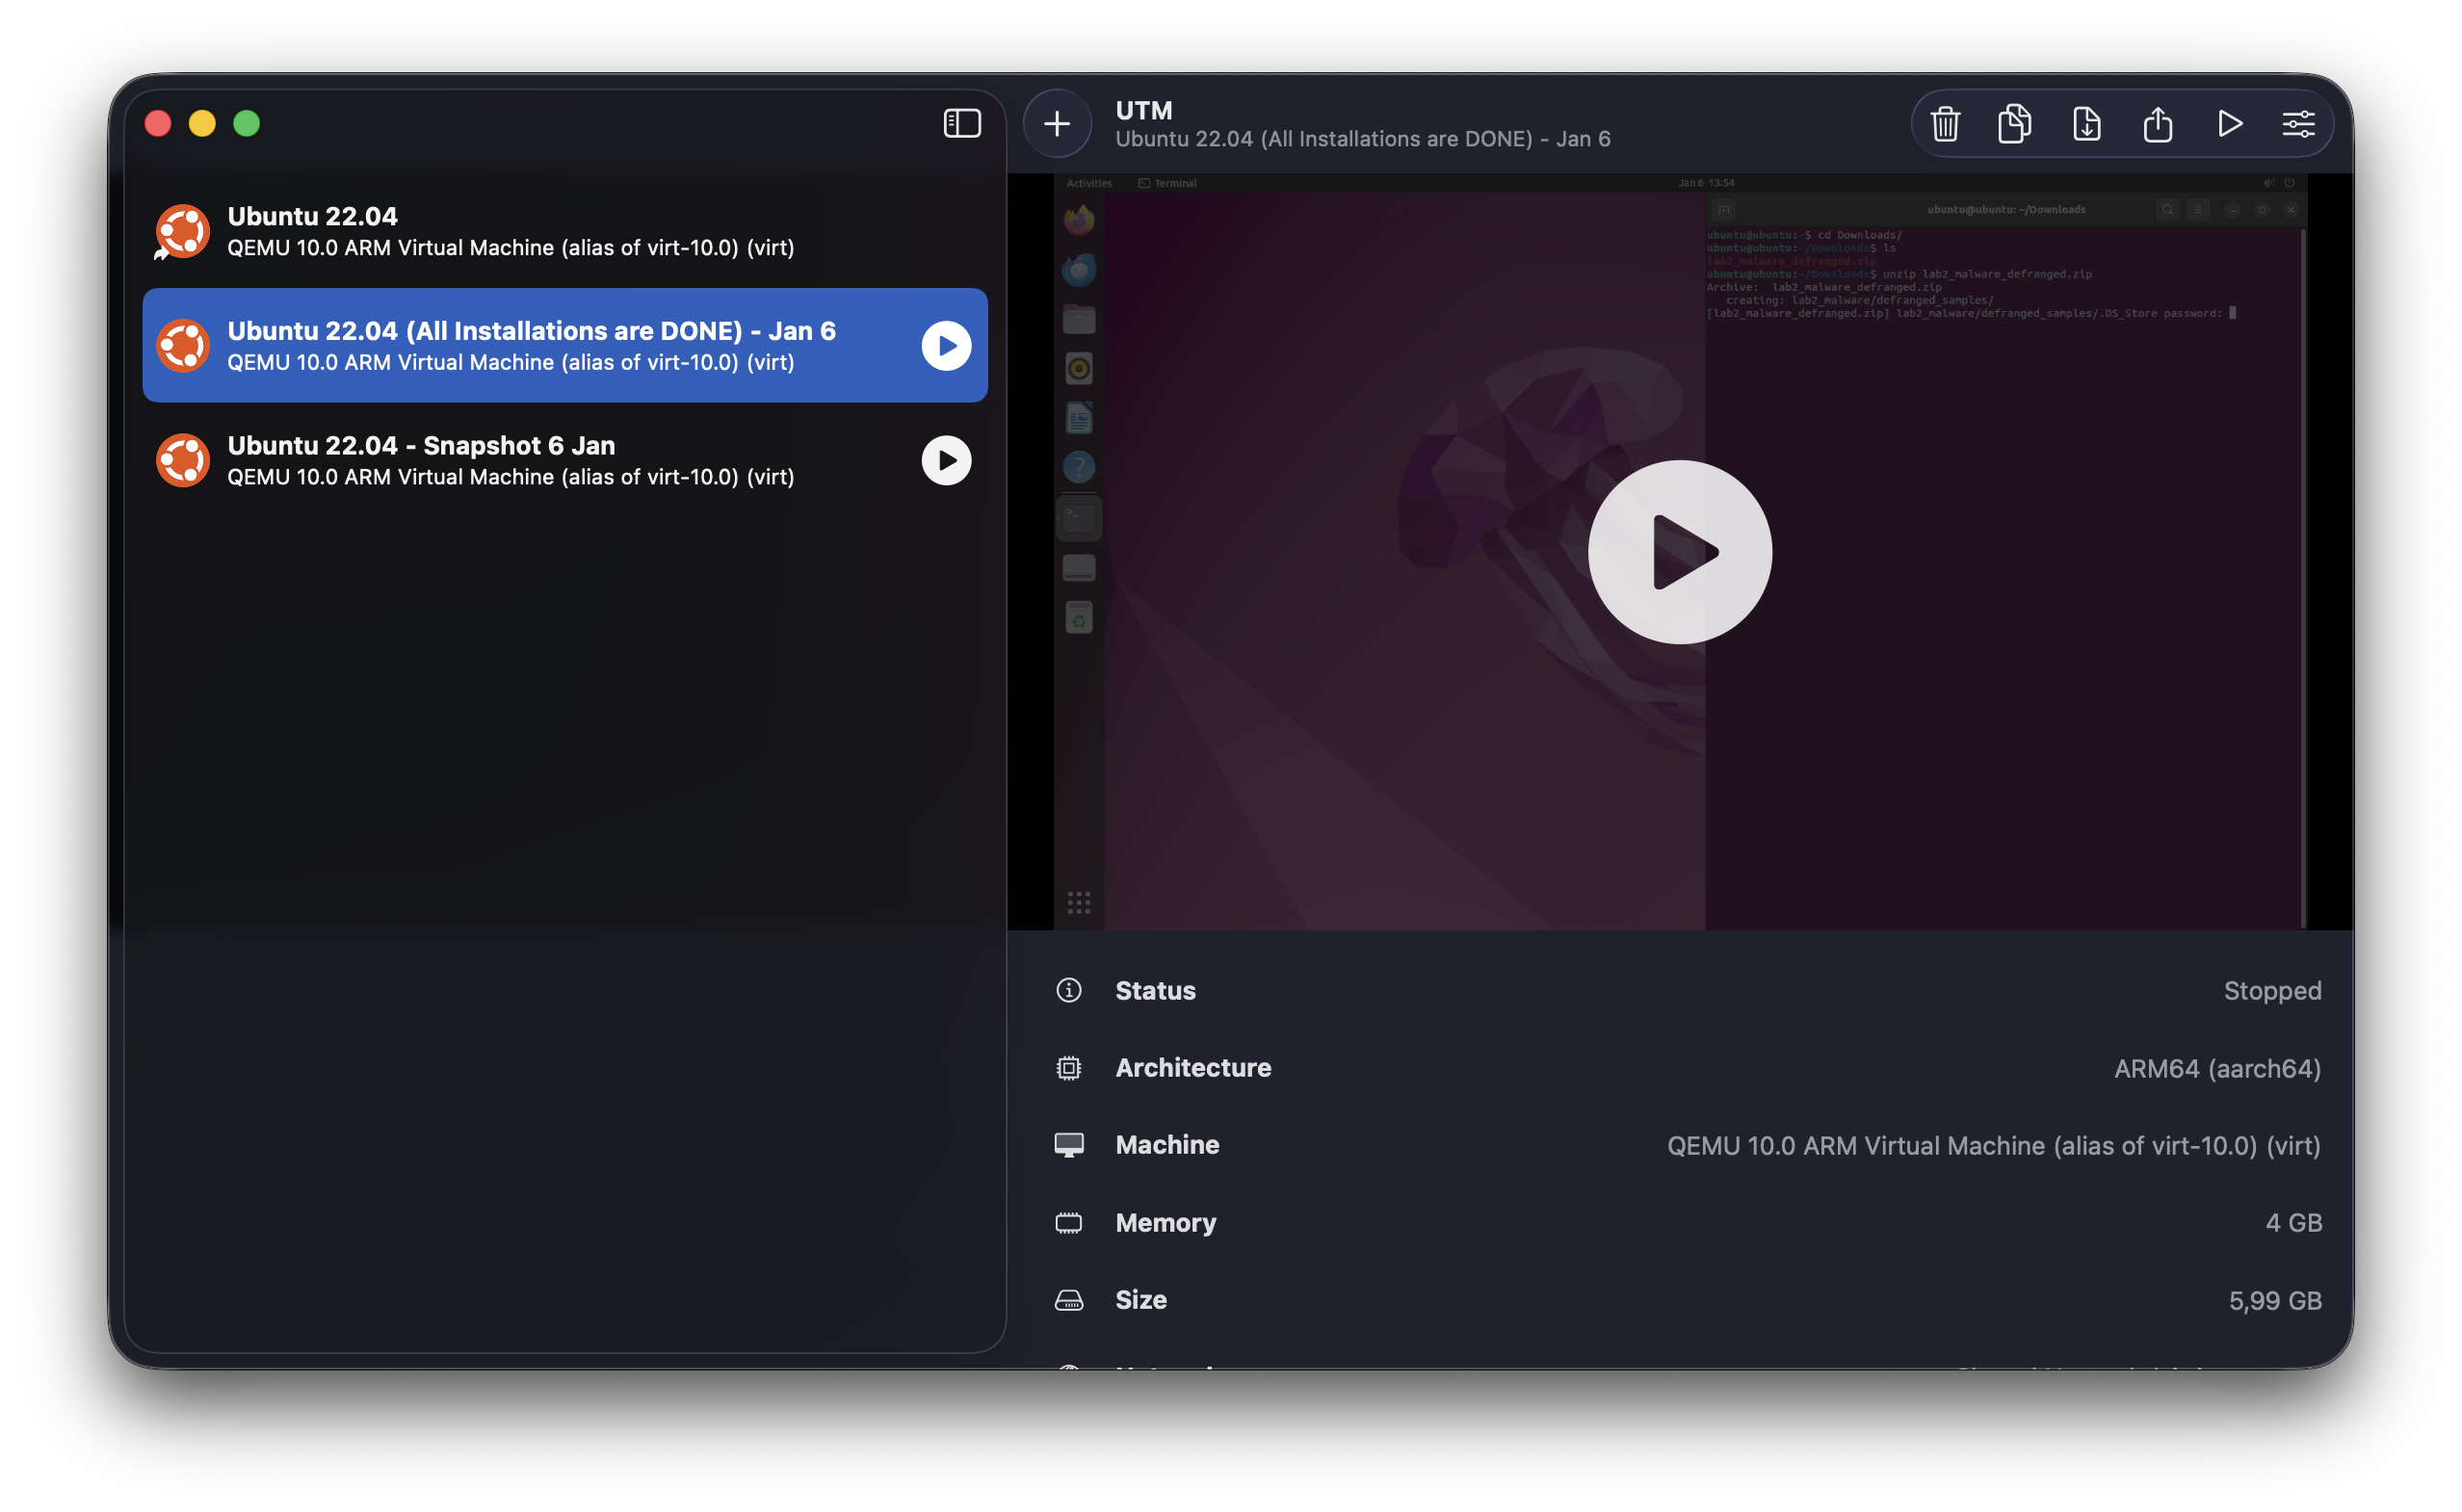Minimize the UTM window with yellow button
The width and height of the screenshot is (2462, 1512).
(202, 123)
